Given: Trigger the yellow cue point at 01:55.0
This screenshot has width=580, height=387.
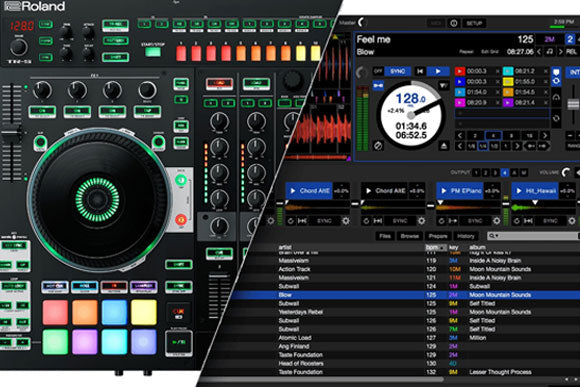Looking at the screenshot, I should (x=508, y=81).
